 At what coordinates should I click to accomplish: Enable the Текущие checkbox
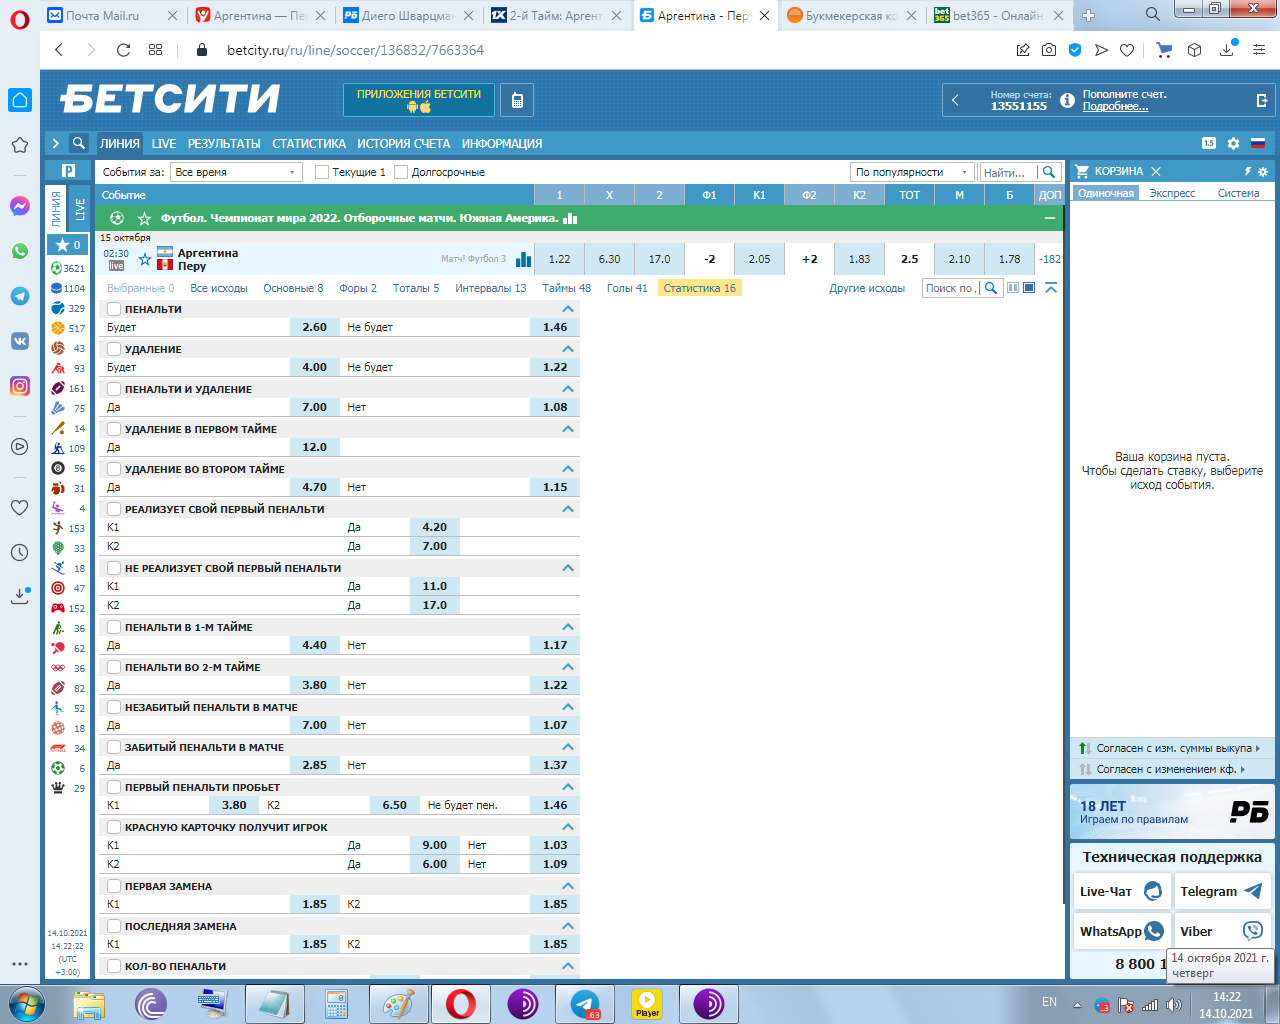point(322,172)
